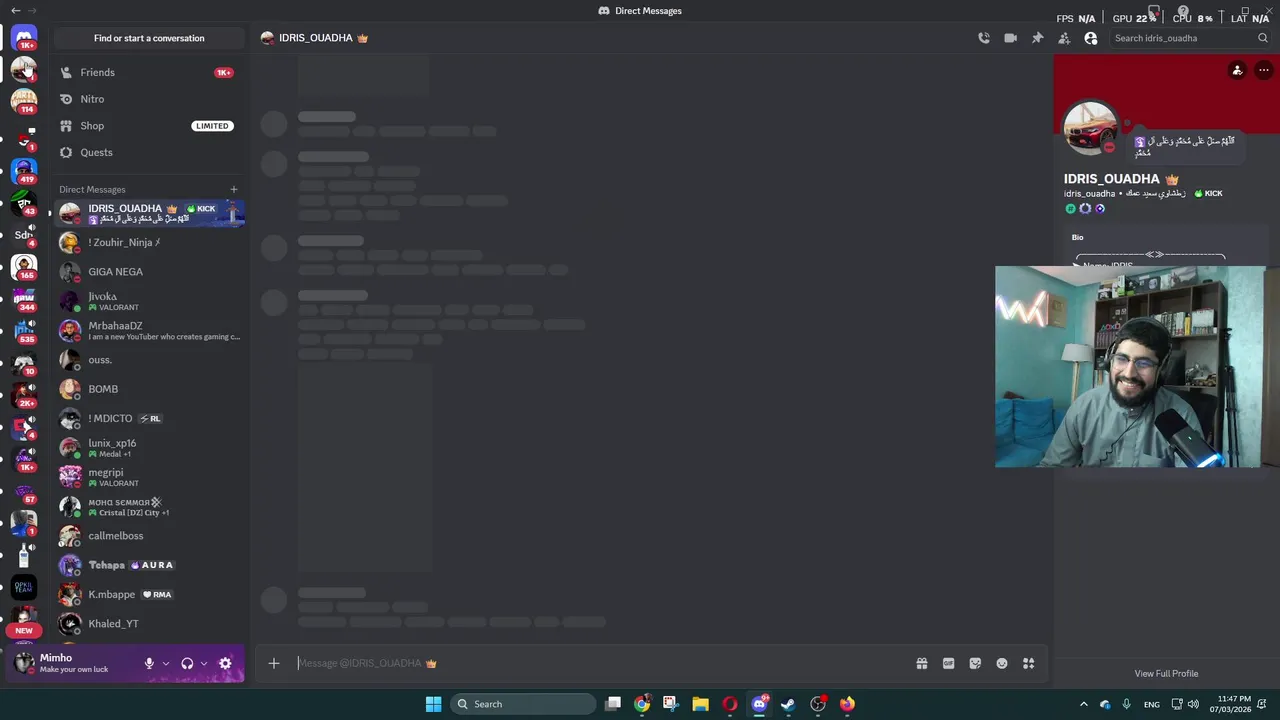Open File Explorer from taskbar
1280x720 pixels.
[700, 704]
